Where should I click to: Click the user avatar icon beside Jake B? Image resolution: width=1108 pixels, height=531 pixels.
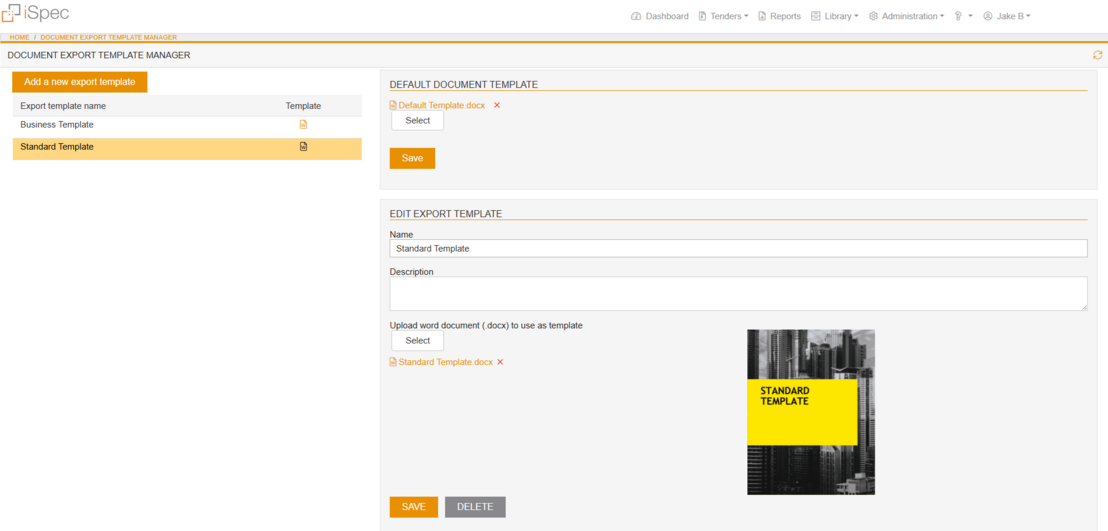pos(988,16)
